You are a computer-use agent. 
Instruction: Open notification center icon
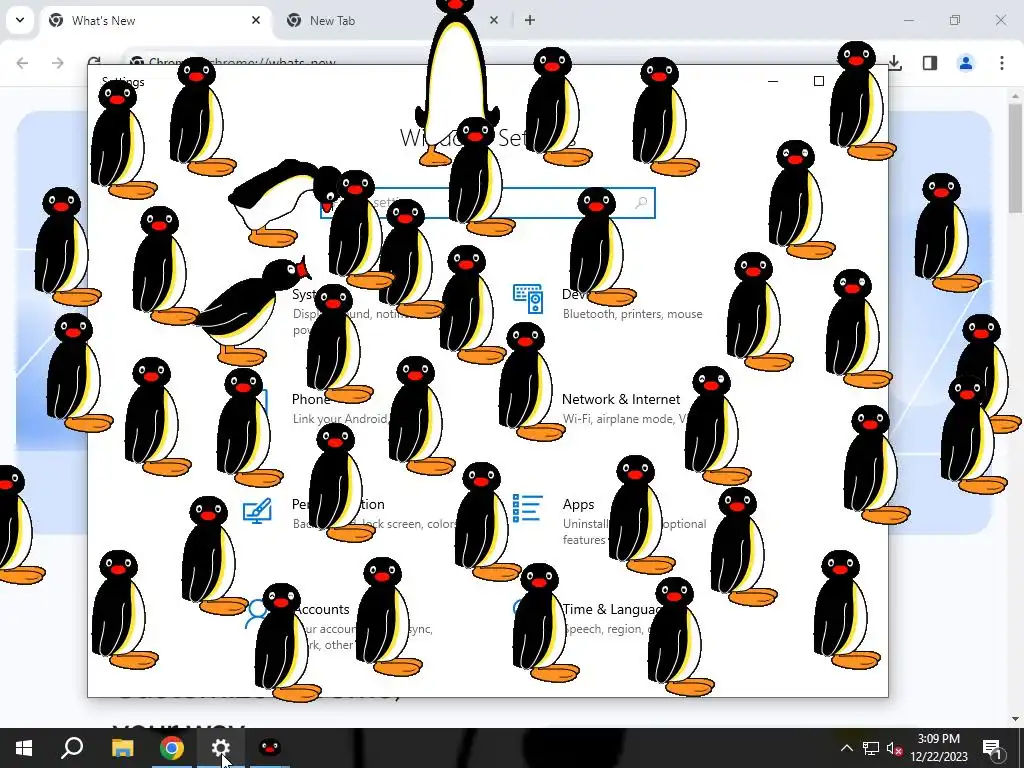click(x=992, y=748)
